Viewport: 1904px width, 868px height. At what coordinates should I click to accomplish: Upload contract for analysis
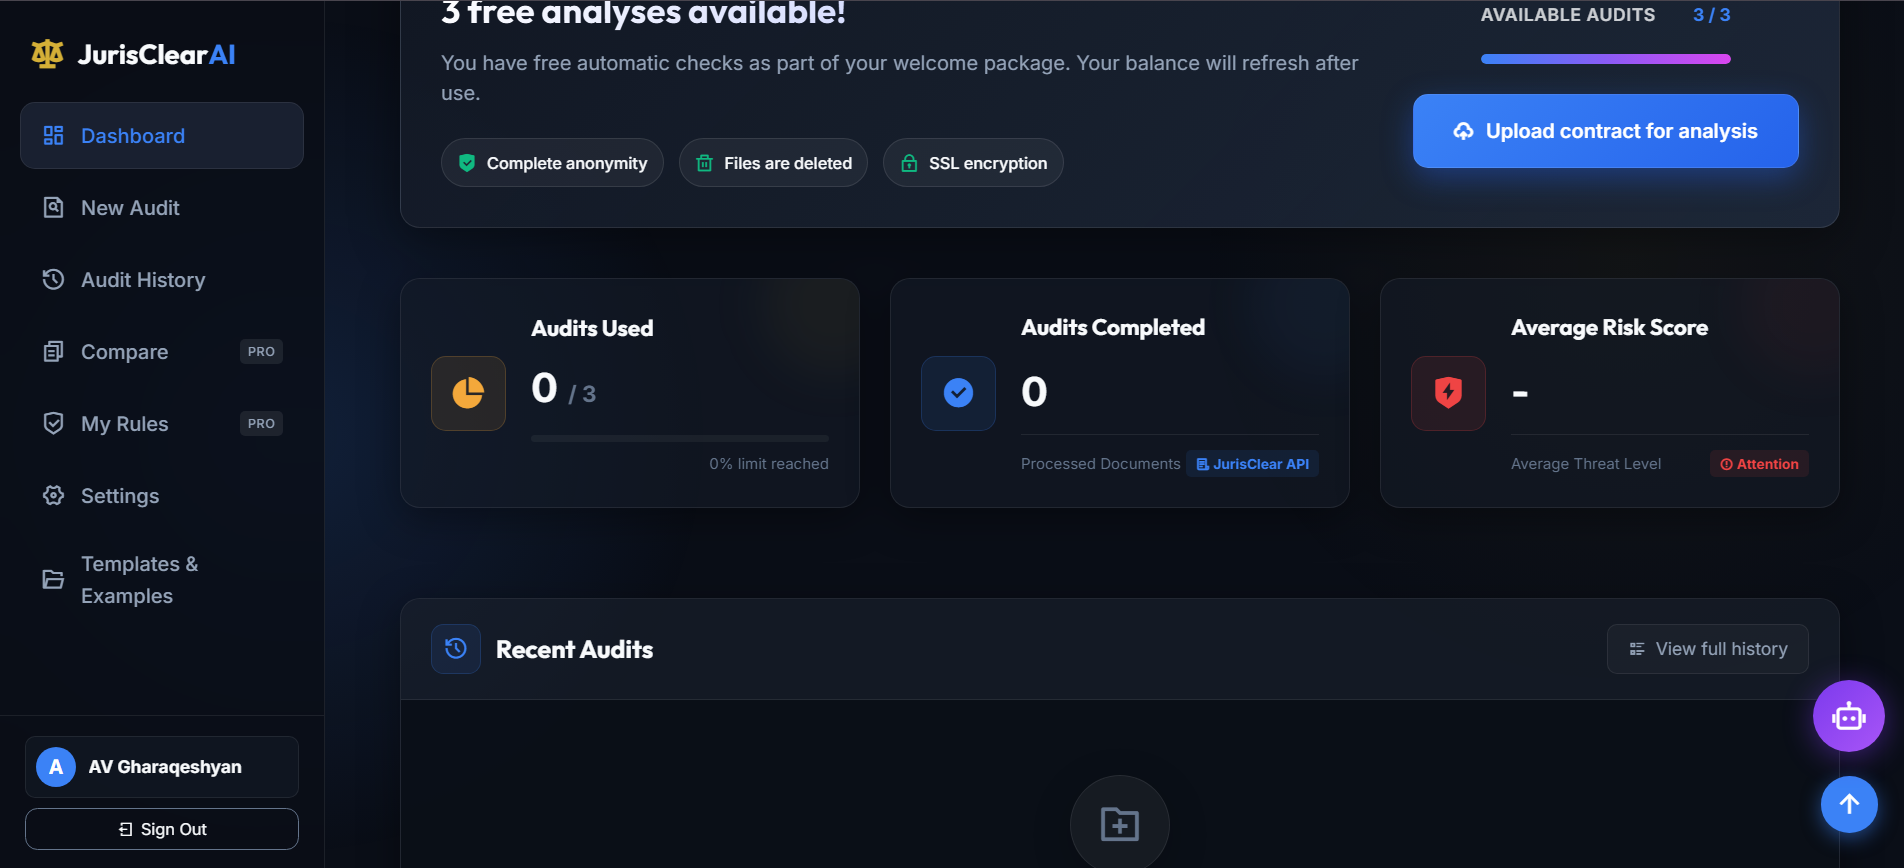coord(1605,131)
